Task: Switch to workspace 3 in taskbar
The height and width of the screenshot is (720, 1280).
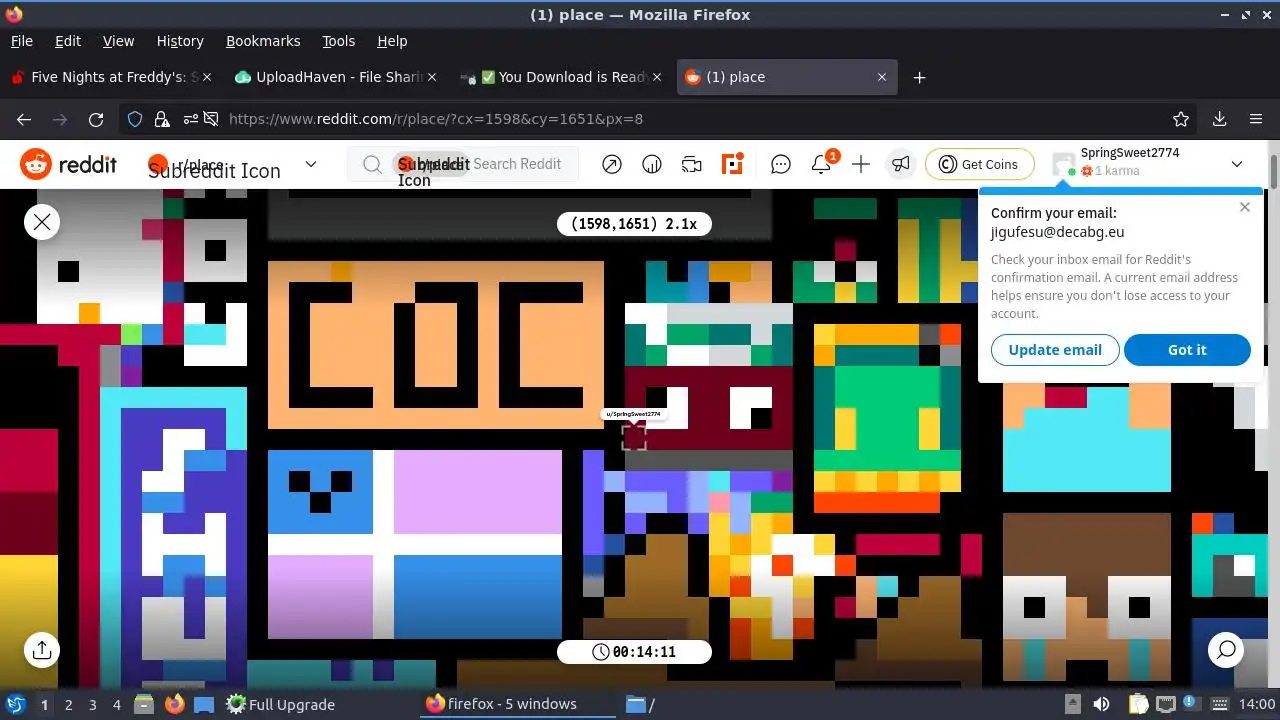Action: (x=92, y=704)
